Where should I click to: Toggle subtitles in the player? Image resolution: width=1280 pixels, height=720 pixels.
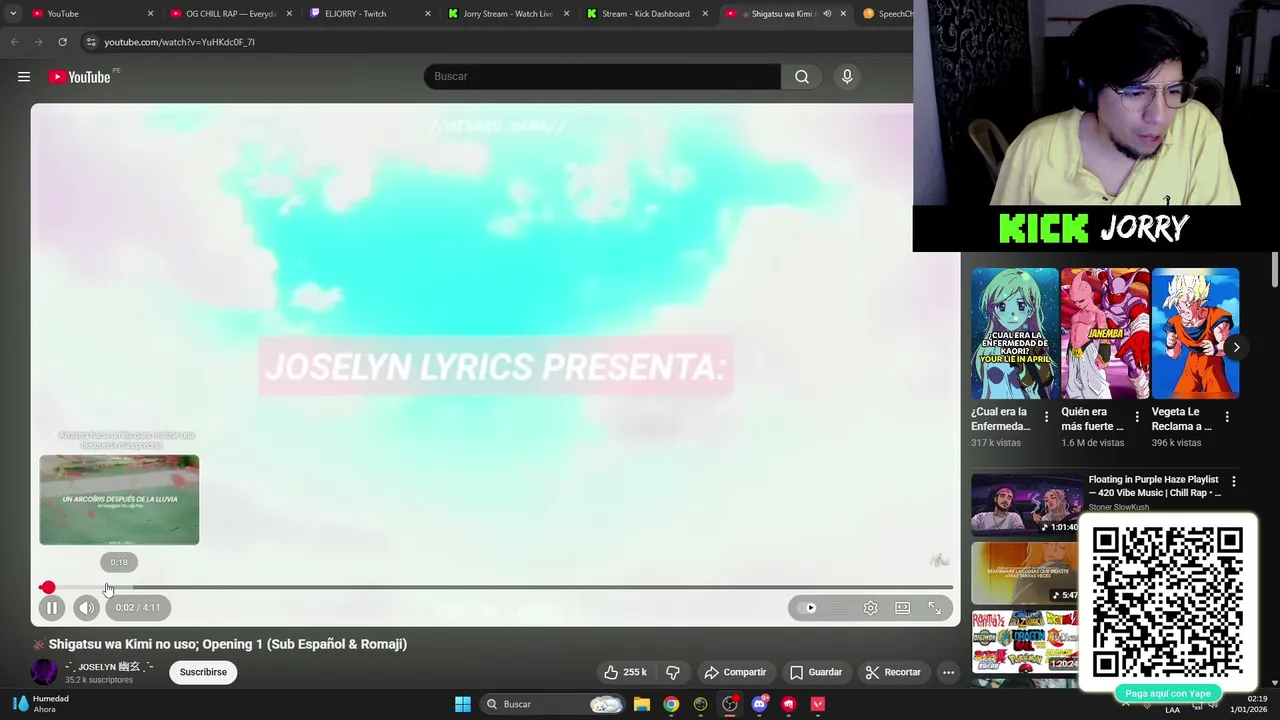(x=839, y=608)
